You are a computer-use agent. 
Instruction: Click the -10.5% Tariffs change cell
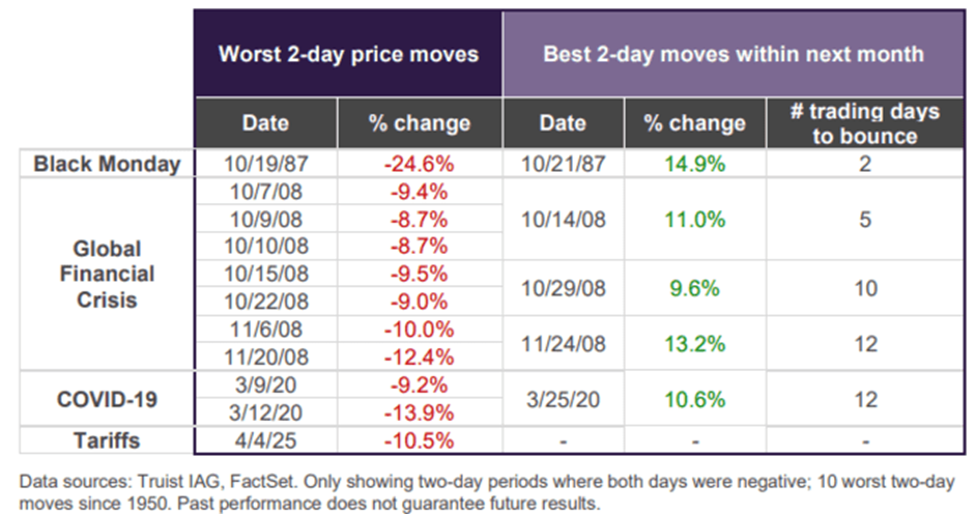pos(419,440)
